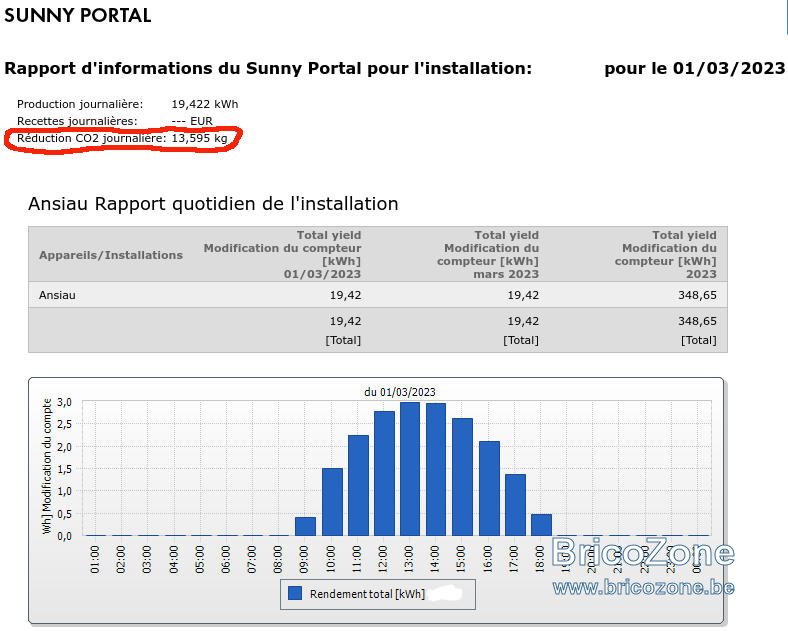The height and width of the screenshot is (631, 788).
Task: Click the 2023 total yield value 348,65
Action: click(x=697, y=295)
